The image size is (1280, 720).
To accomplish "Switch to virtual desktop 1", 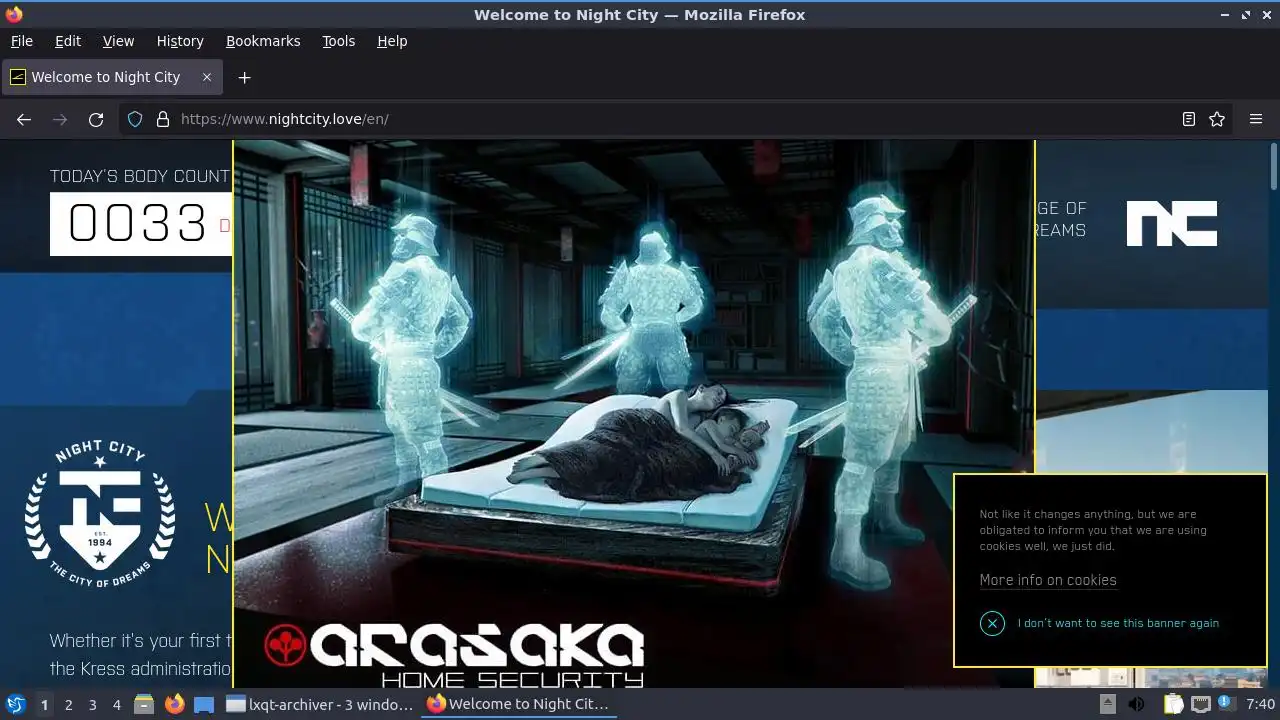I will point(44,704).
